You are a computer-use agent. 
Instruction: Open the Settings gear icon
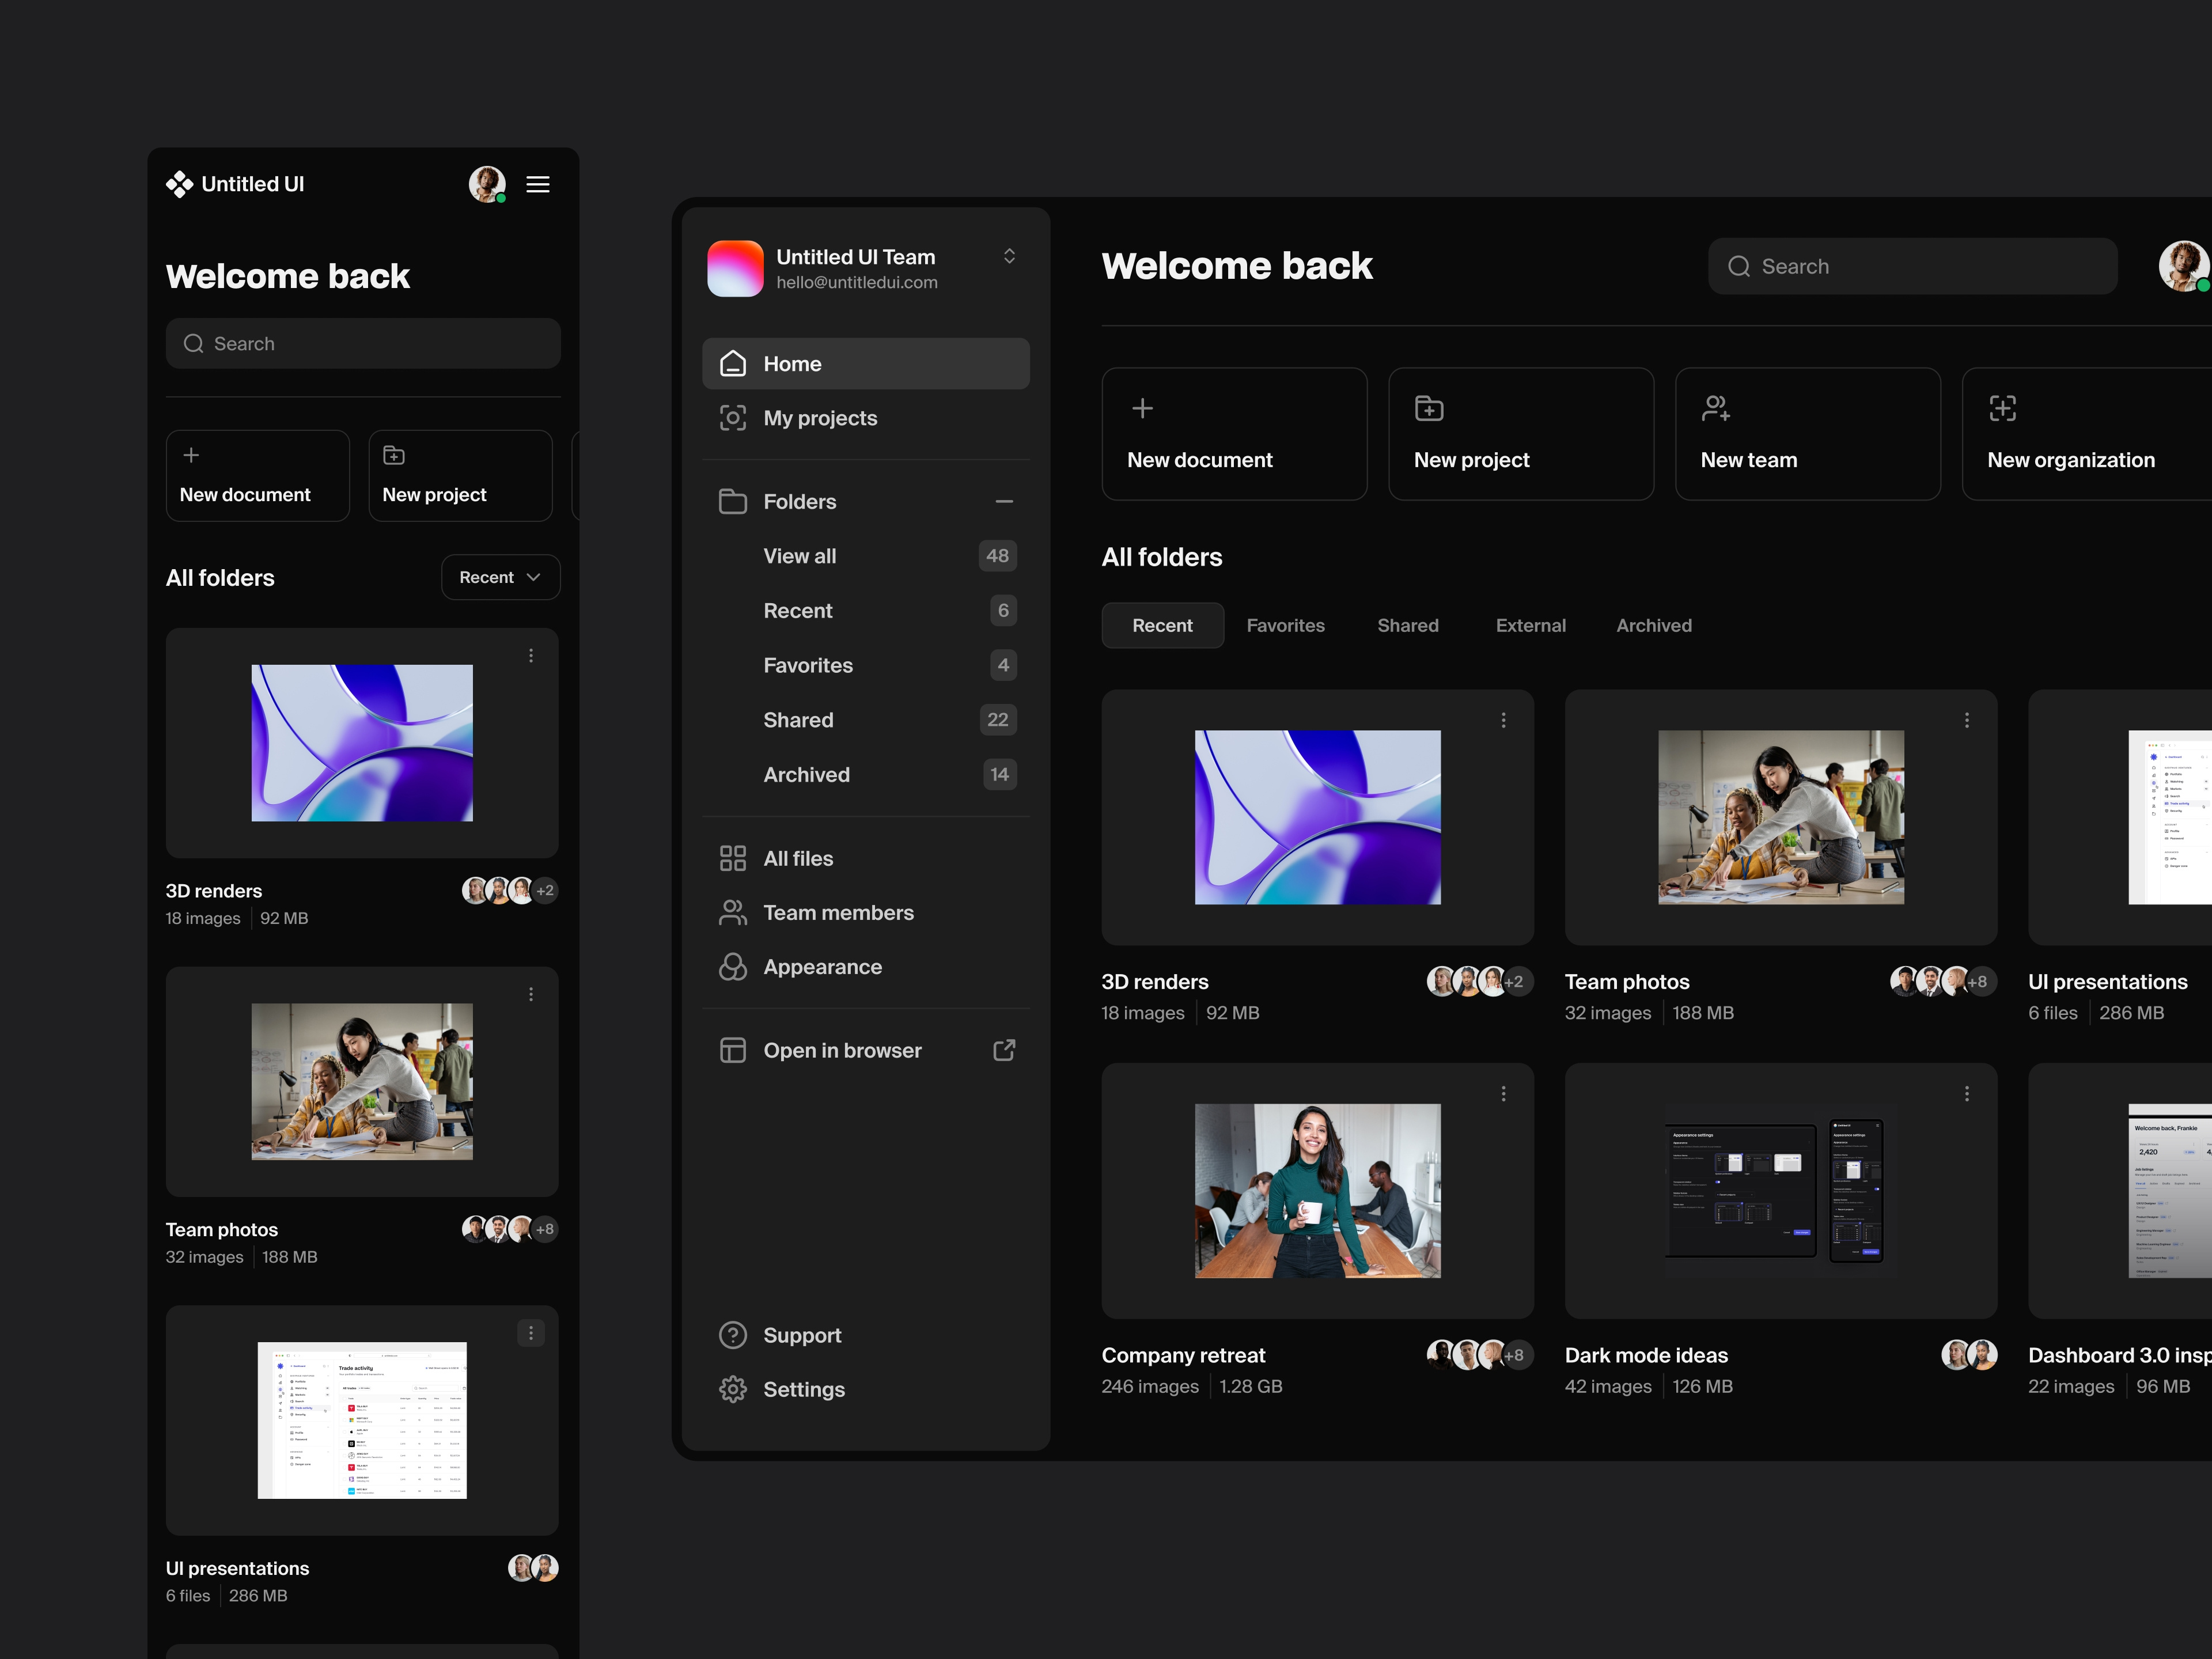click(733, 1389)
